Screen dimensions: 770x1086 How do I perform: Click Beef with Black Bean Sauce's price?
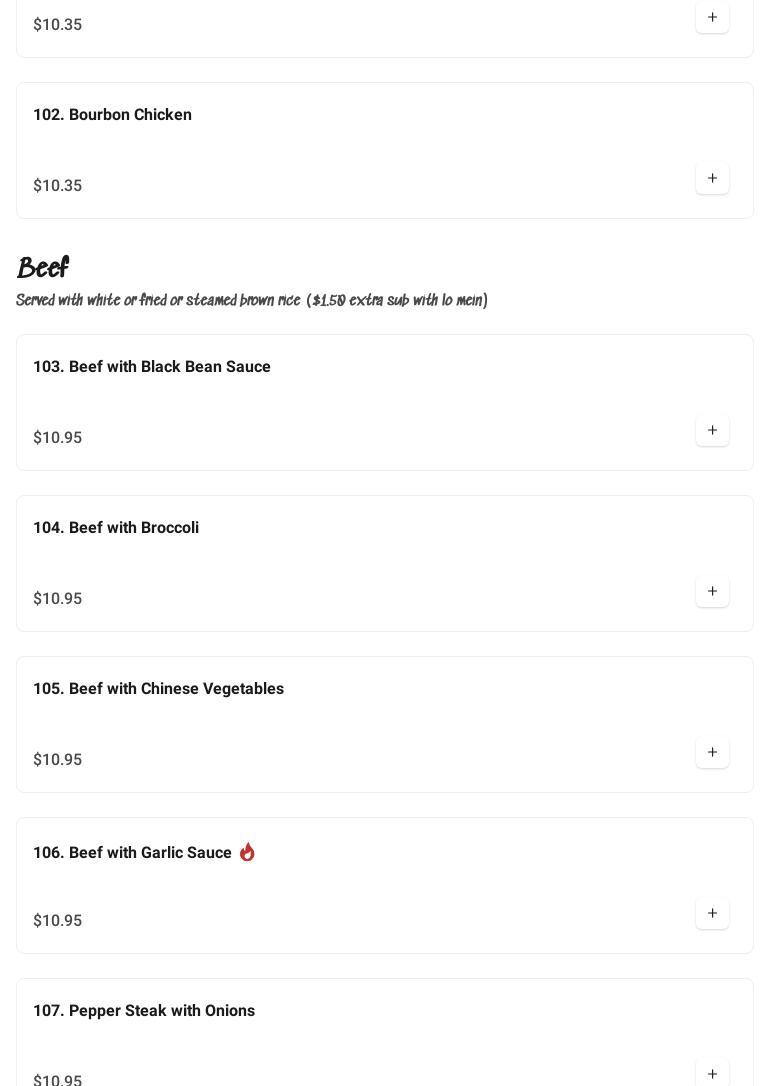pos(58,438)
